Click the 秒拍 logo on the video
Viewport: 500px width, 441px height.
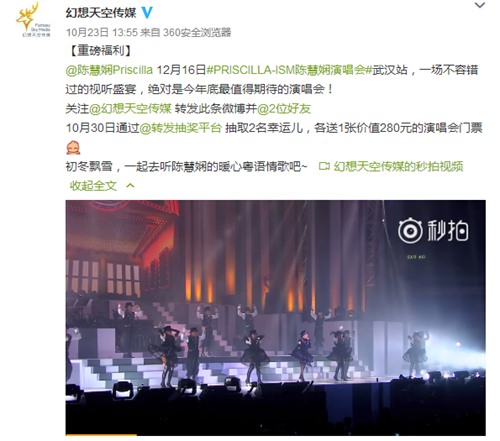point(433,230)
